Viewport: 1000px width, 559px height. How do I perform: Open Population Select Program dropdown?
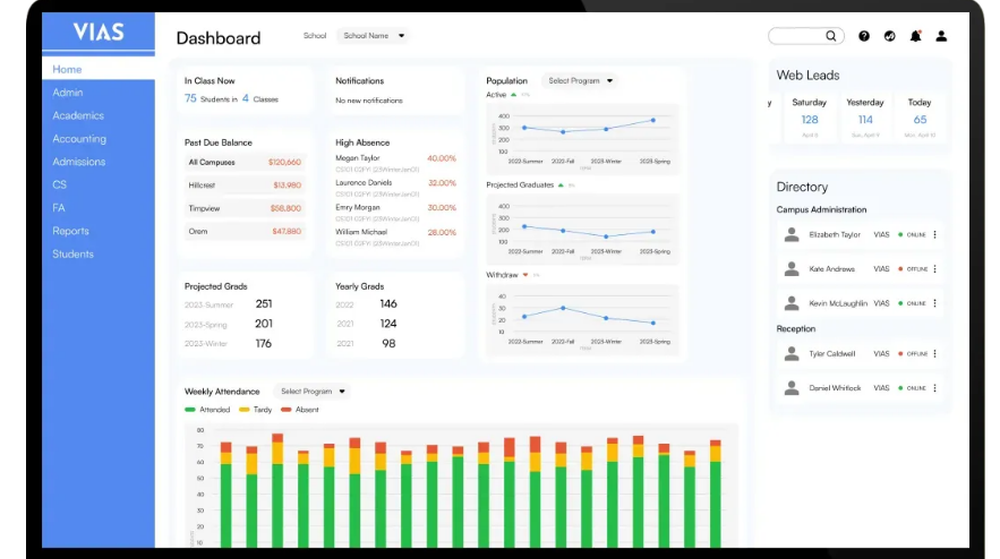(x=580, y=81)
